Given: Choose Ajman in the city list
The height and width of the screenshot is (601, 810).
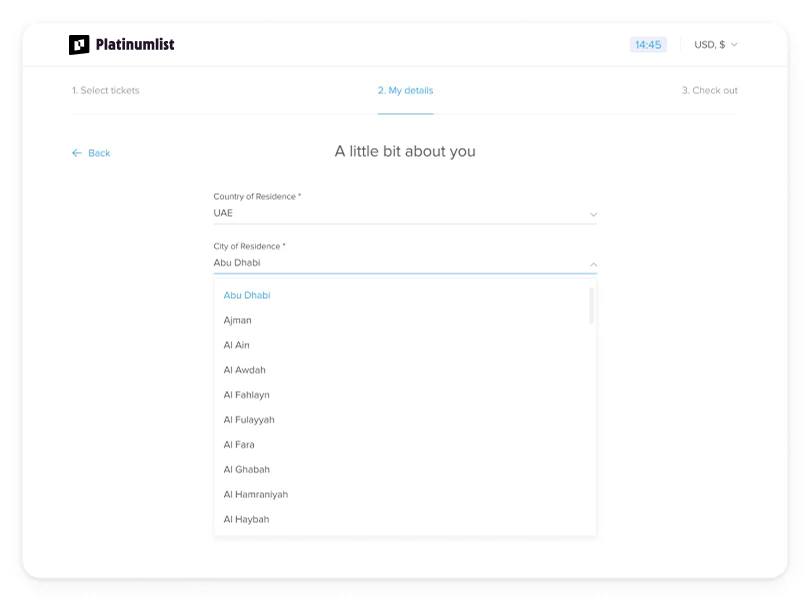Looking at the screenshot, I should (238, 321).
